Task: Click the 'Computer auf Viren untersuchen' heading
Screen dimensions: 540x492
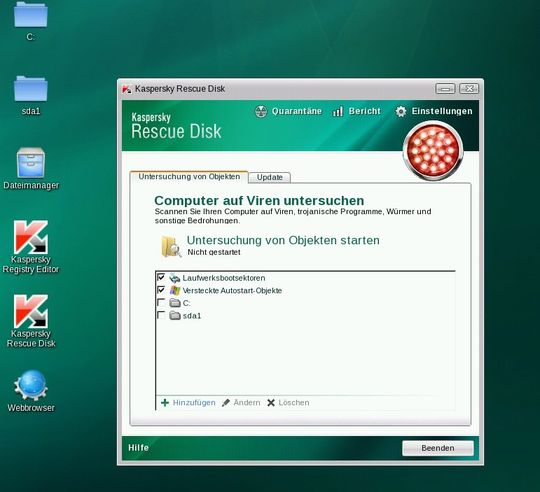Action: tap(259, 200)
